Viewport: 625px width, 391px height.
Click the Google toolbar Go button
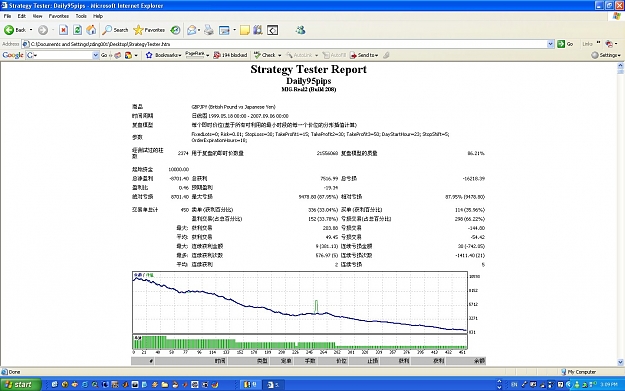point(104,55)
